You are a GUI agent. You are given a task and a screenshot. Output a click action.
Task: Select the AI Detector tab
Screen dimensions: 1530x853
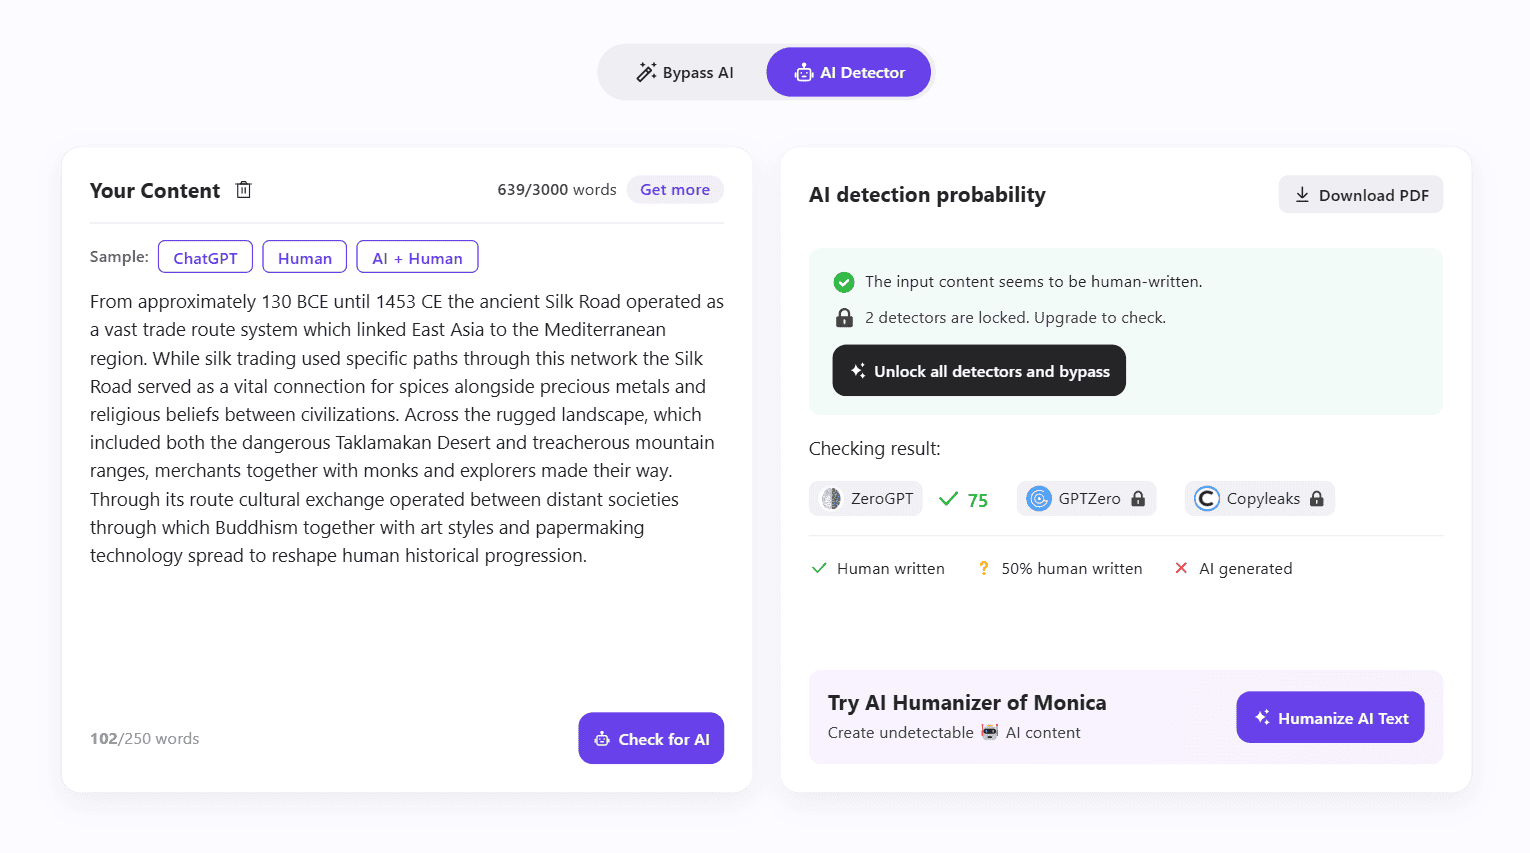849,73
